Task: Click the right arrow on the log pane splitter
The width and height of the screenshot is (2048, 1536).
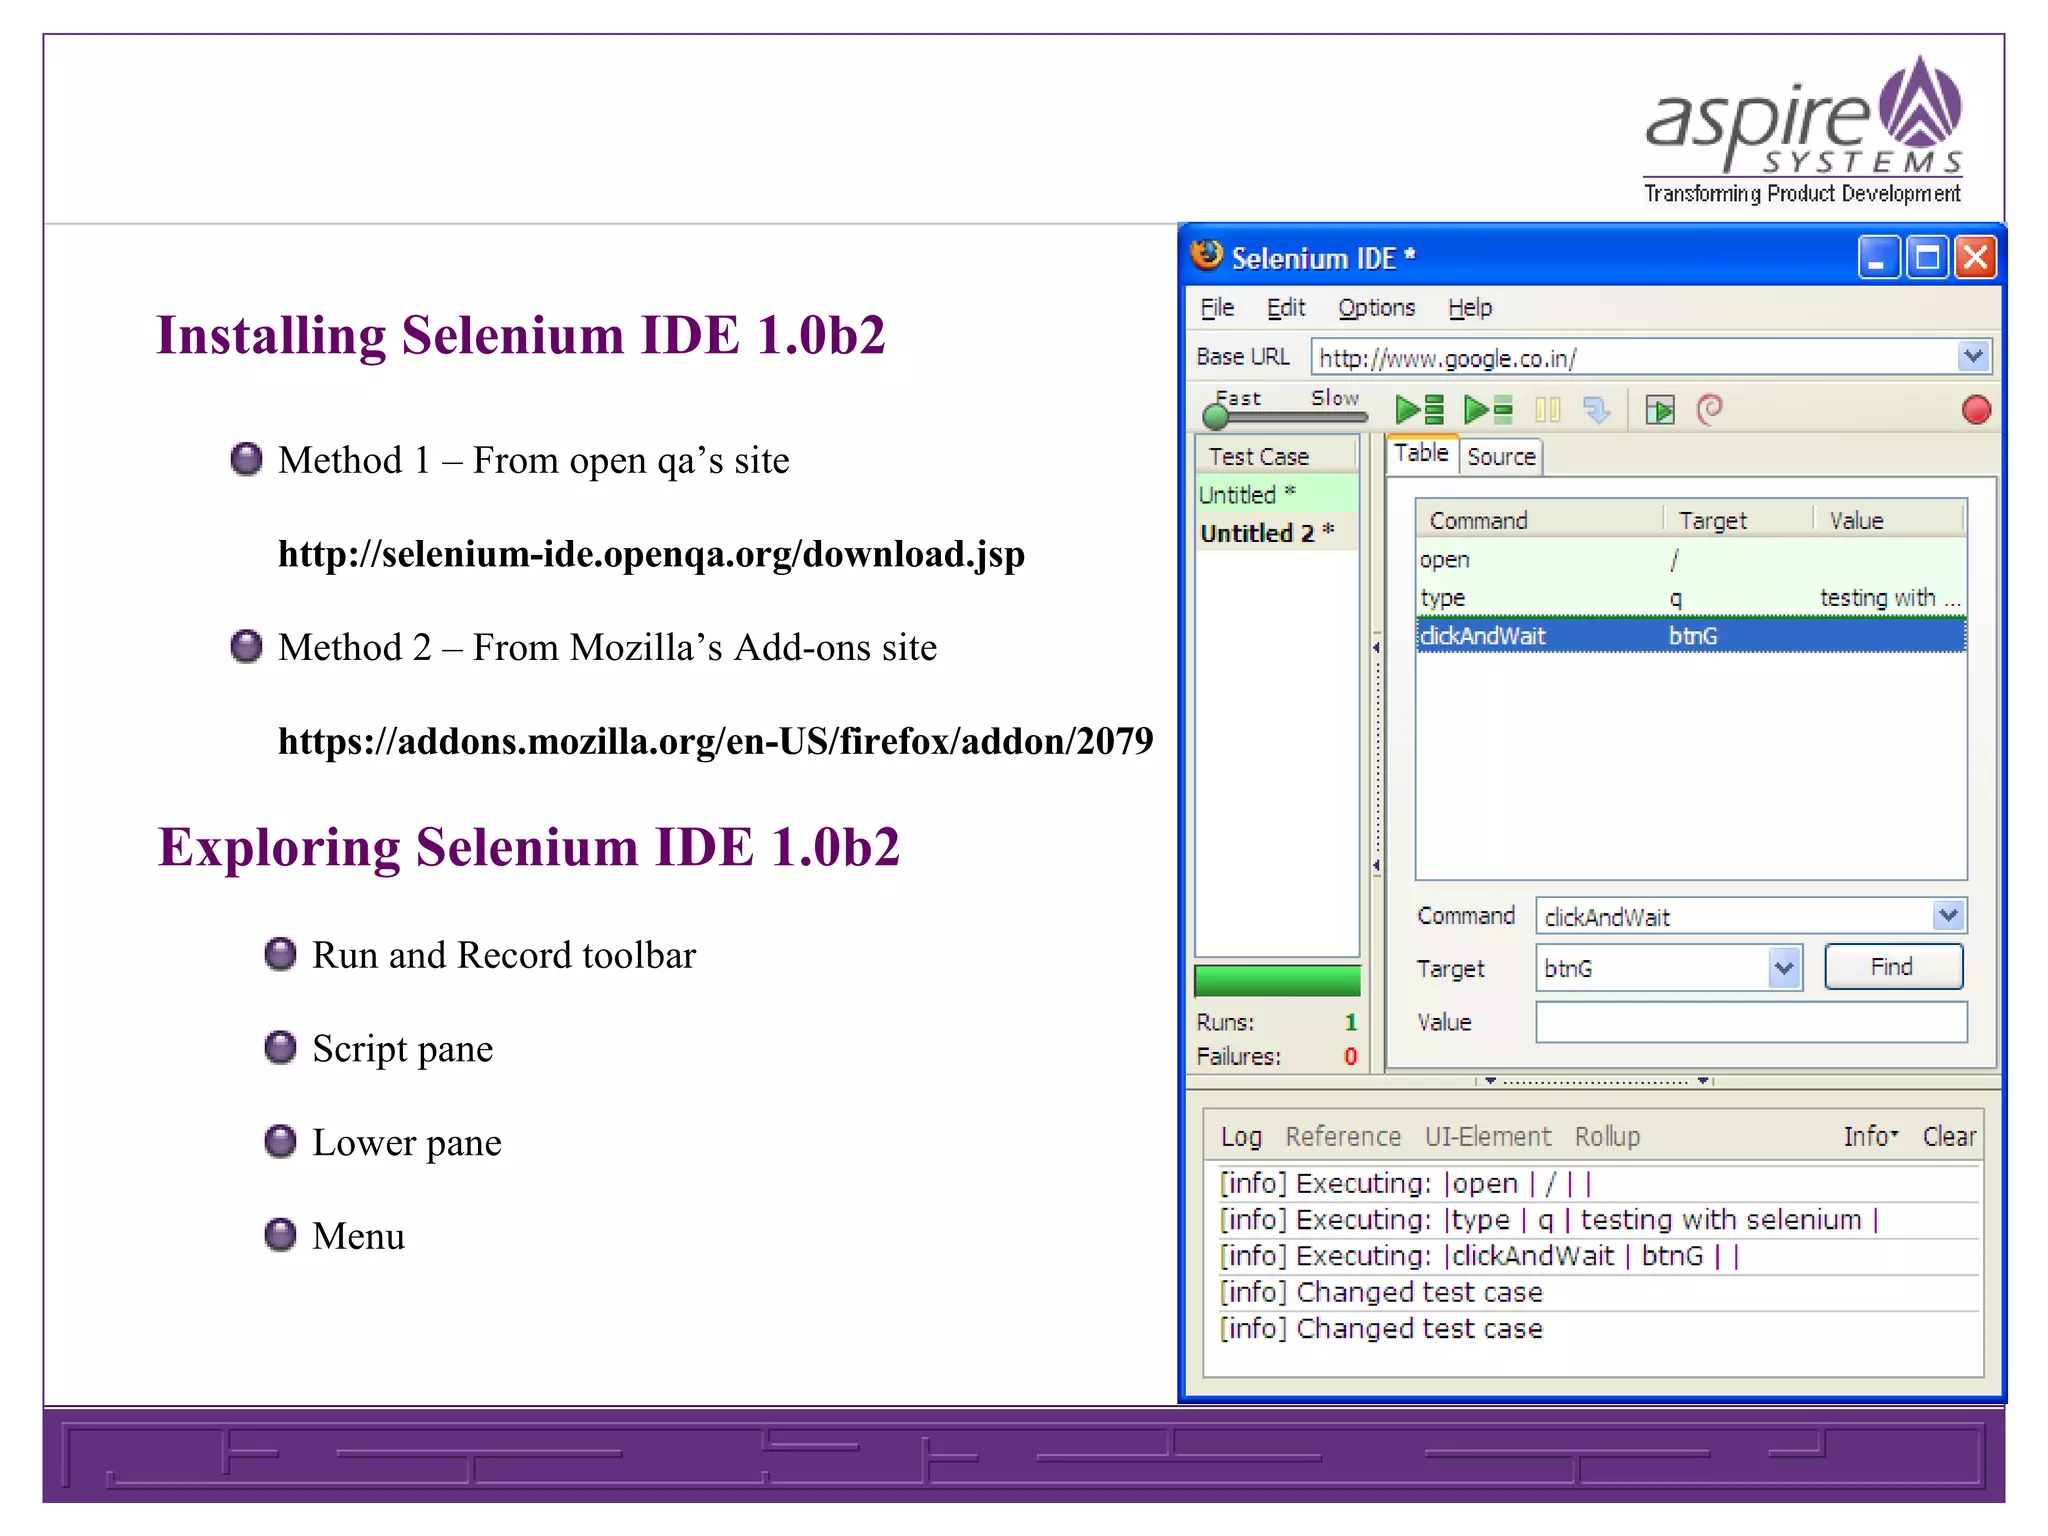Action: pyautogui.click(x=1703, y=1081)
